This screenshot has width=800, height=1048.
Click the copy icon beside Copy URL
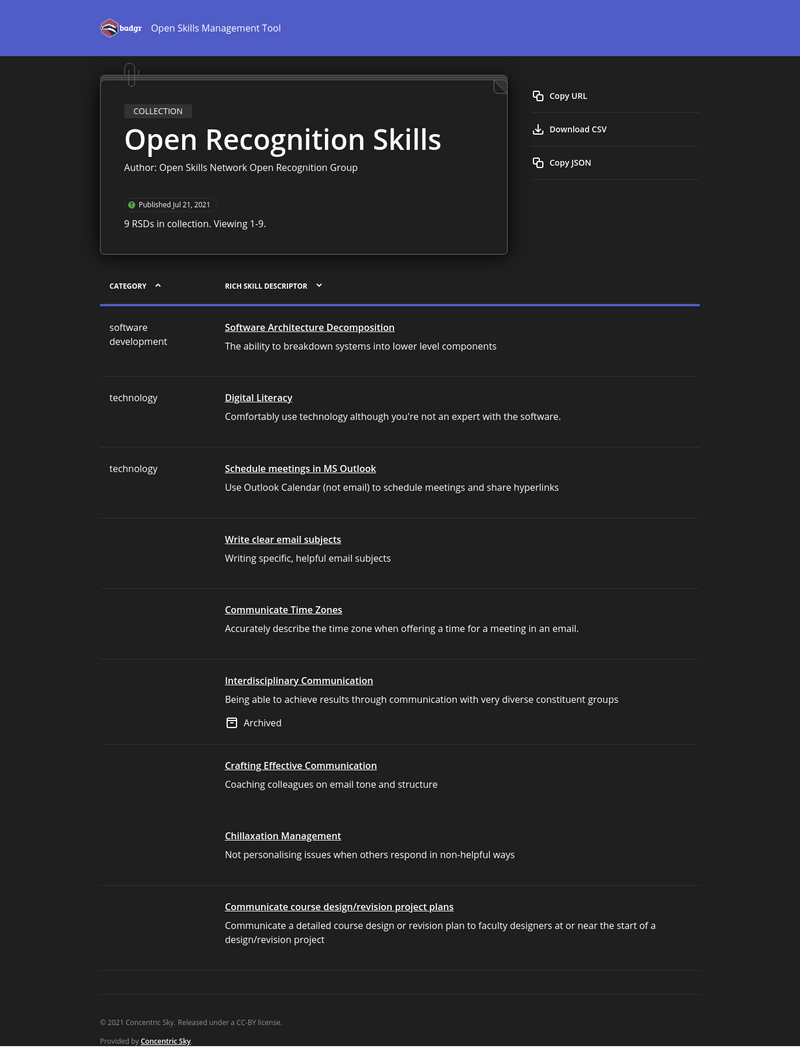click(539, 95)
